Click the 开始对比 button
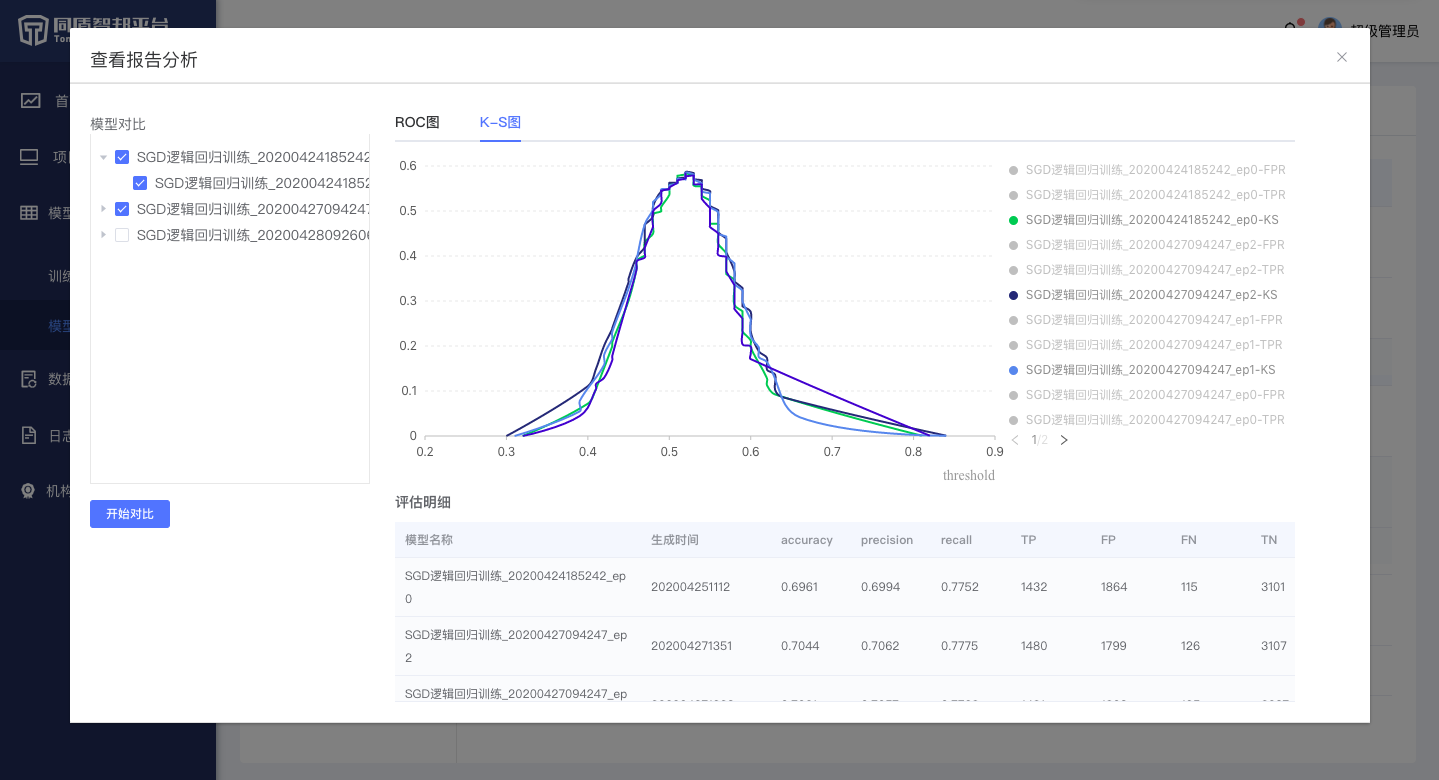The image size is (1439, 780). click(130, 514)
